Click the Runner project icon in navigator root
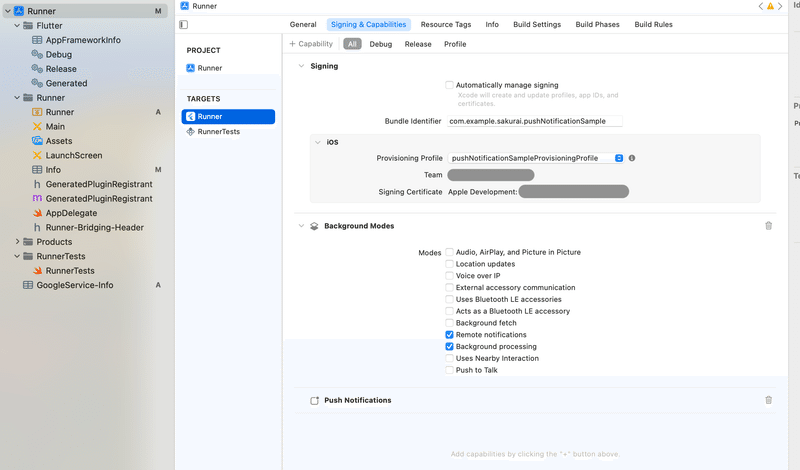This screenshot has height=470, width=800. coord(19,11)
